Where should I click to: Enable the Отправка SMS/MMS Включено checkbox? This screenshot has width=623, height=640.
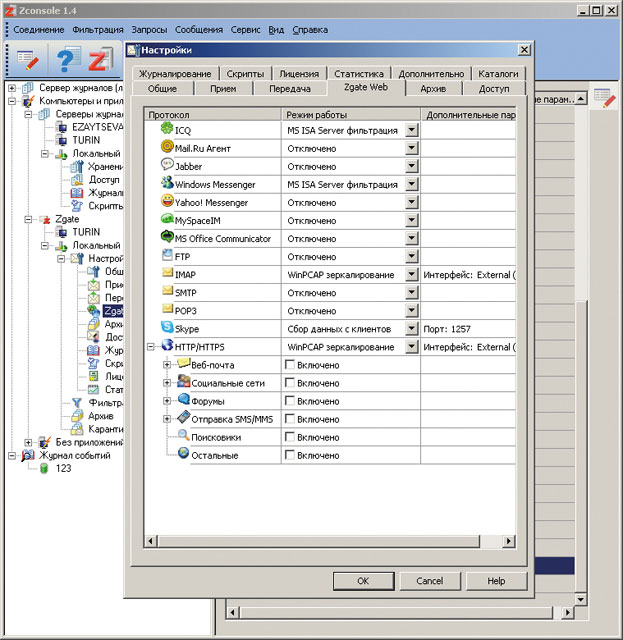tap(289, 418)
